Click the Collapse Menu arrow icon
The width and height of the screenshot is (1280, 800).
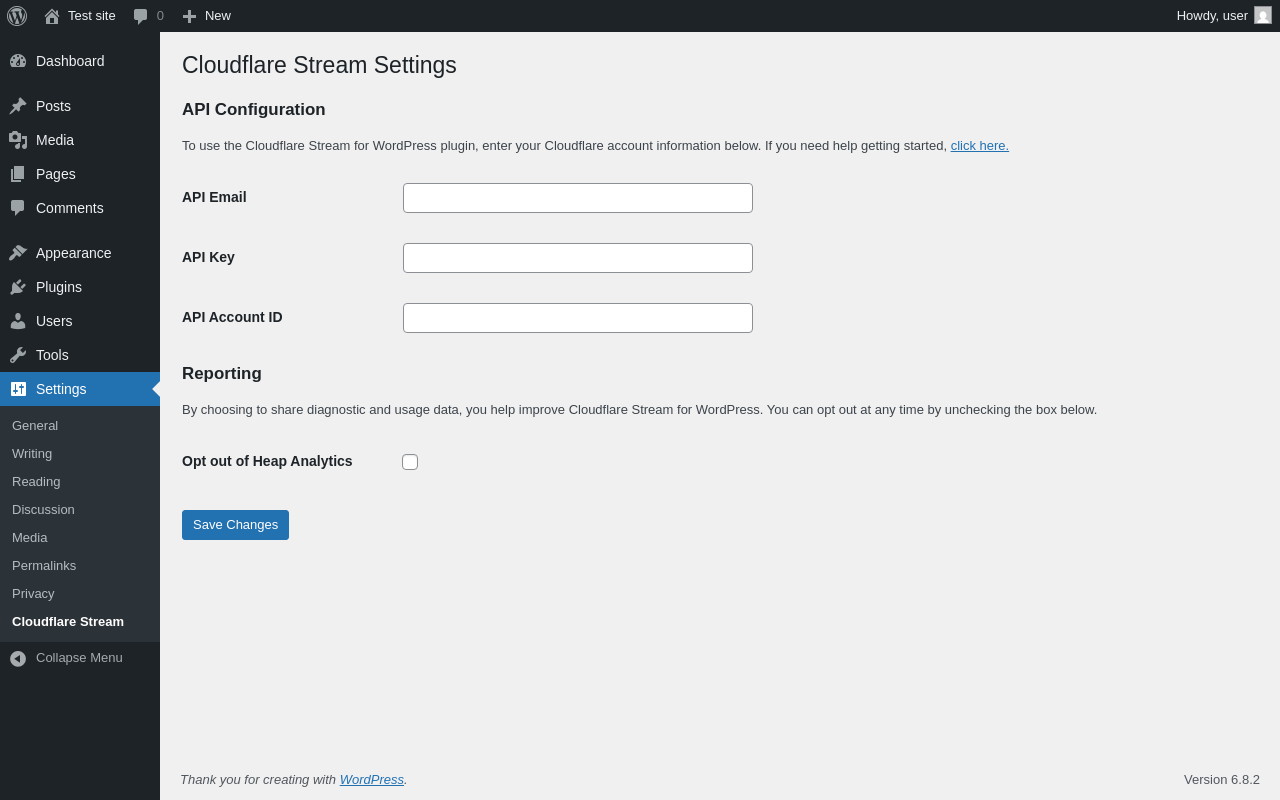point(18,659)
